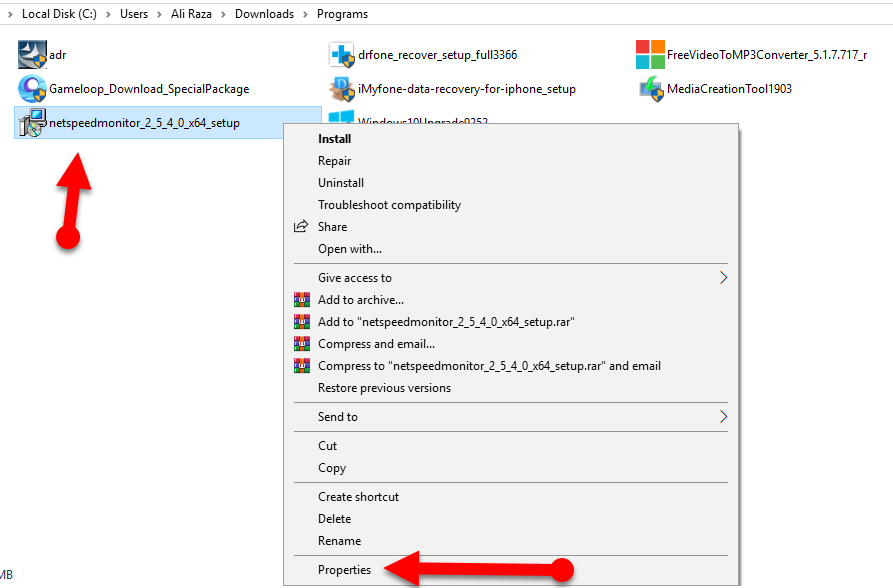Viewport: 893px width, 588px height.
Task: Click the adr file icon
Action: [33, 54]
